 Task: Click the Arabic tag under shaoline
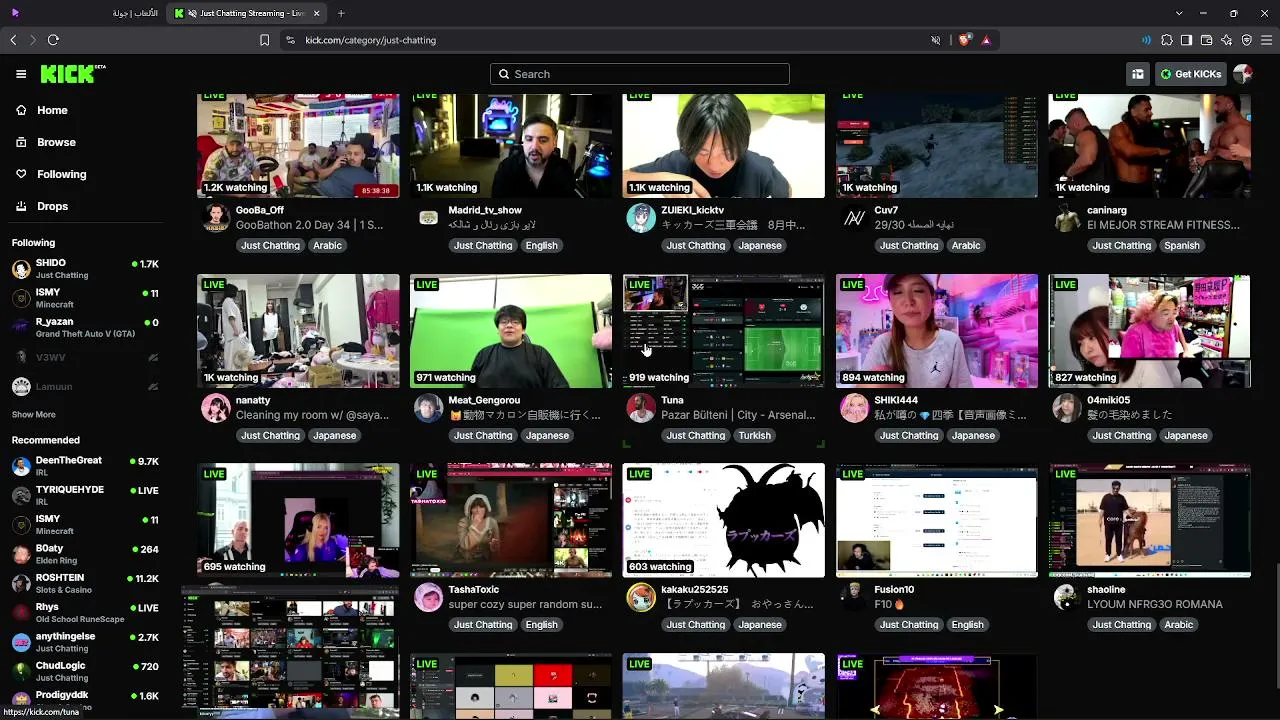[x=1179, y=624]
